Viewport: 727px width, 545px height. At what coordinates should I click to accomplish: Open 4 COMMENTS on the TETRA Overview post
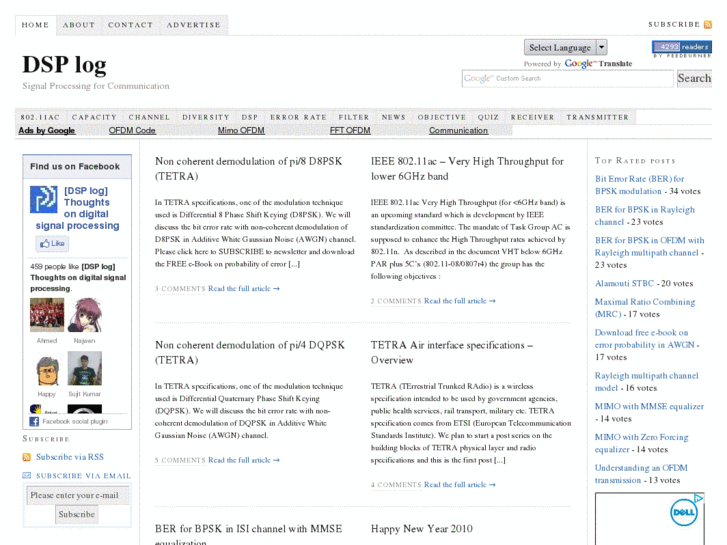point(396,485)
